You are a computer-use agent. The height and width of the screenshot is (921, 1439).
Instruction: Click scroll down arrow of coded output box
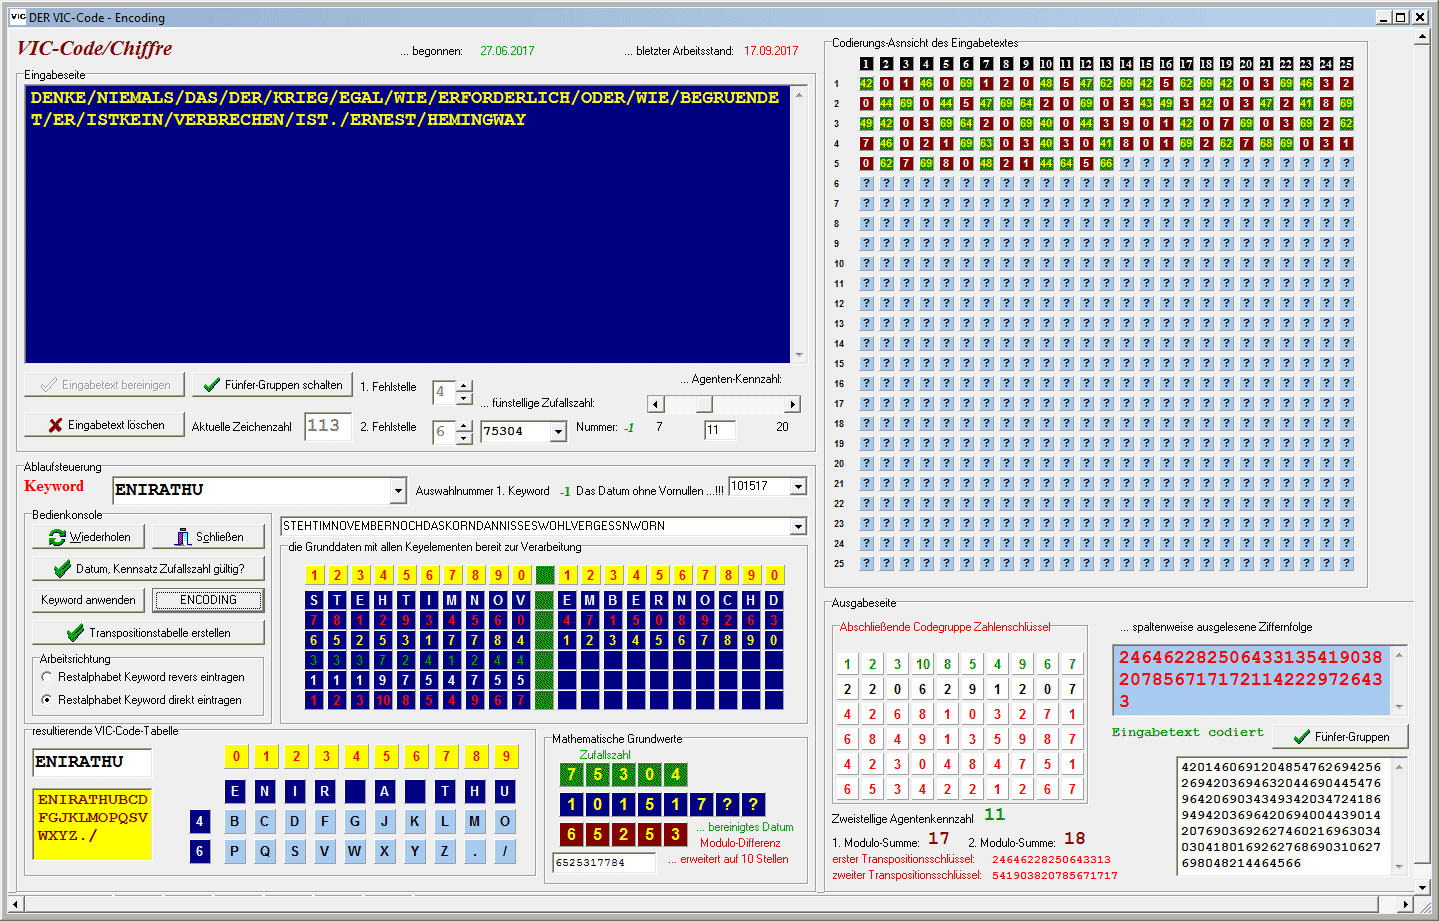(x=1399, y=868)
